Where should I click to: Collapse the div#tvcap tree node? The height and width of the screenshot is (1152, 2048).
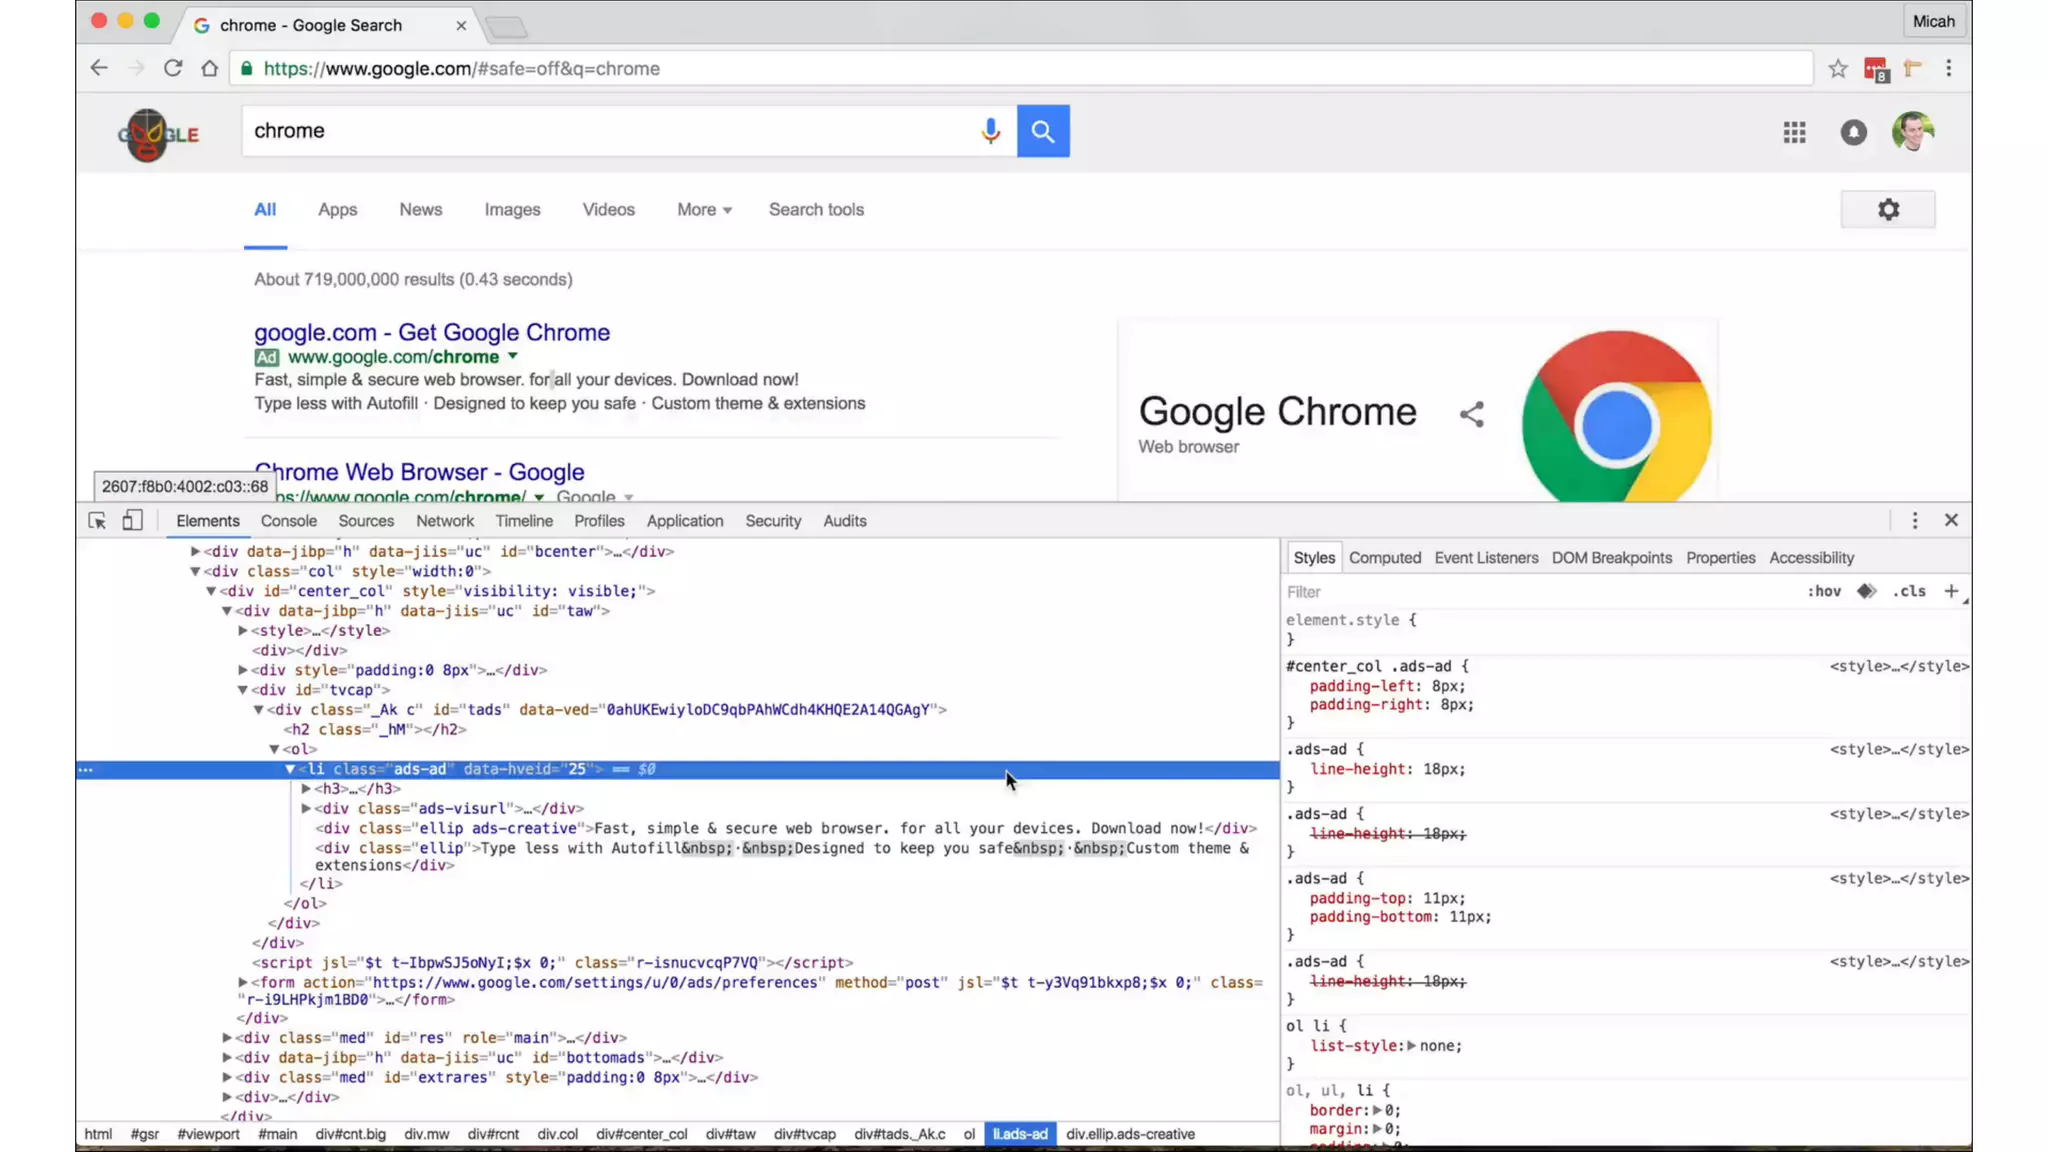coord(242,690)
